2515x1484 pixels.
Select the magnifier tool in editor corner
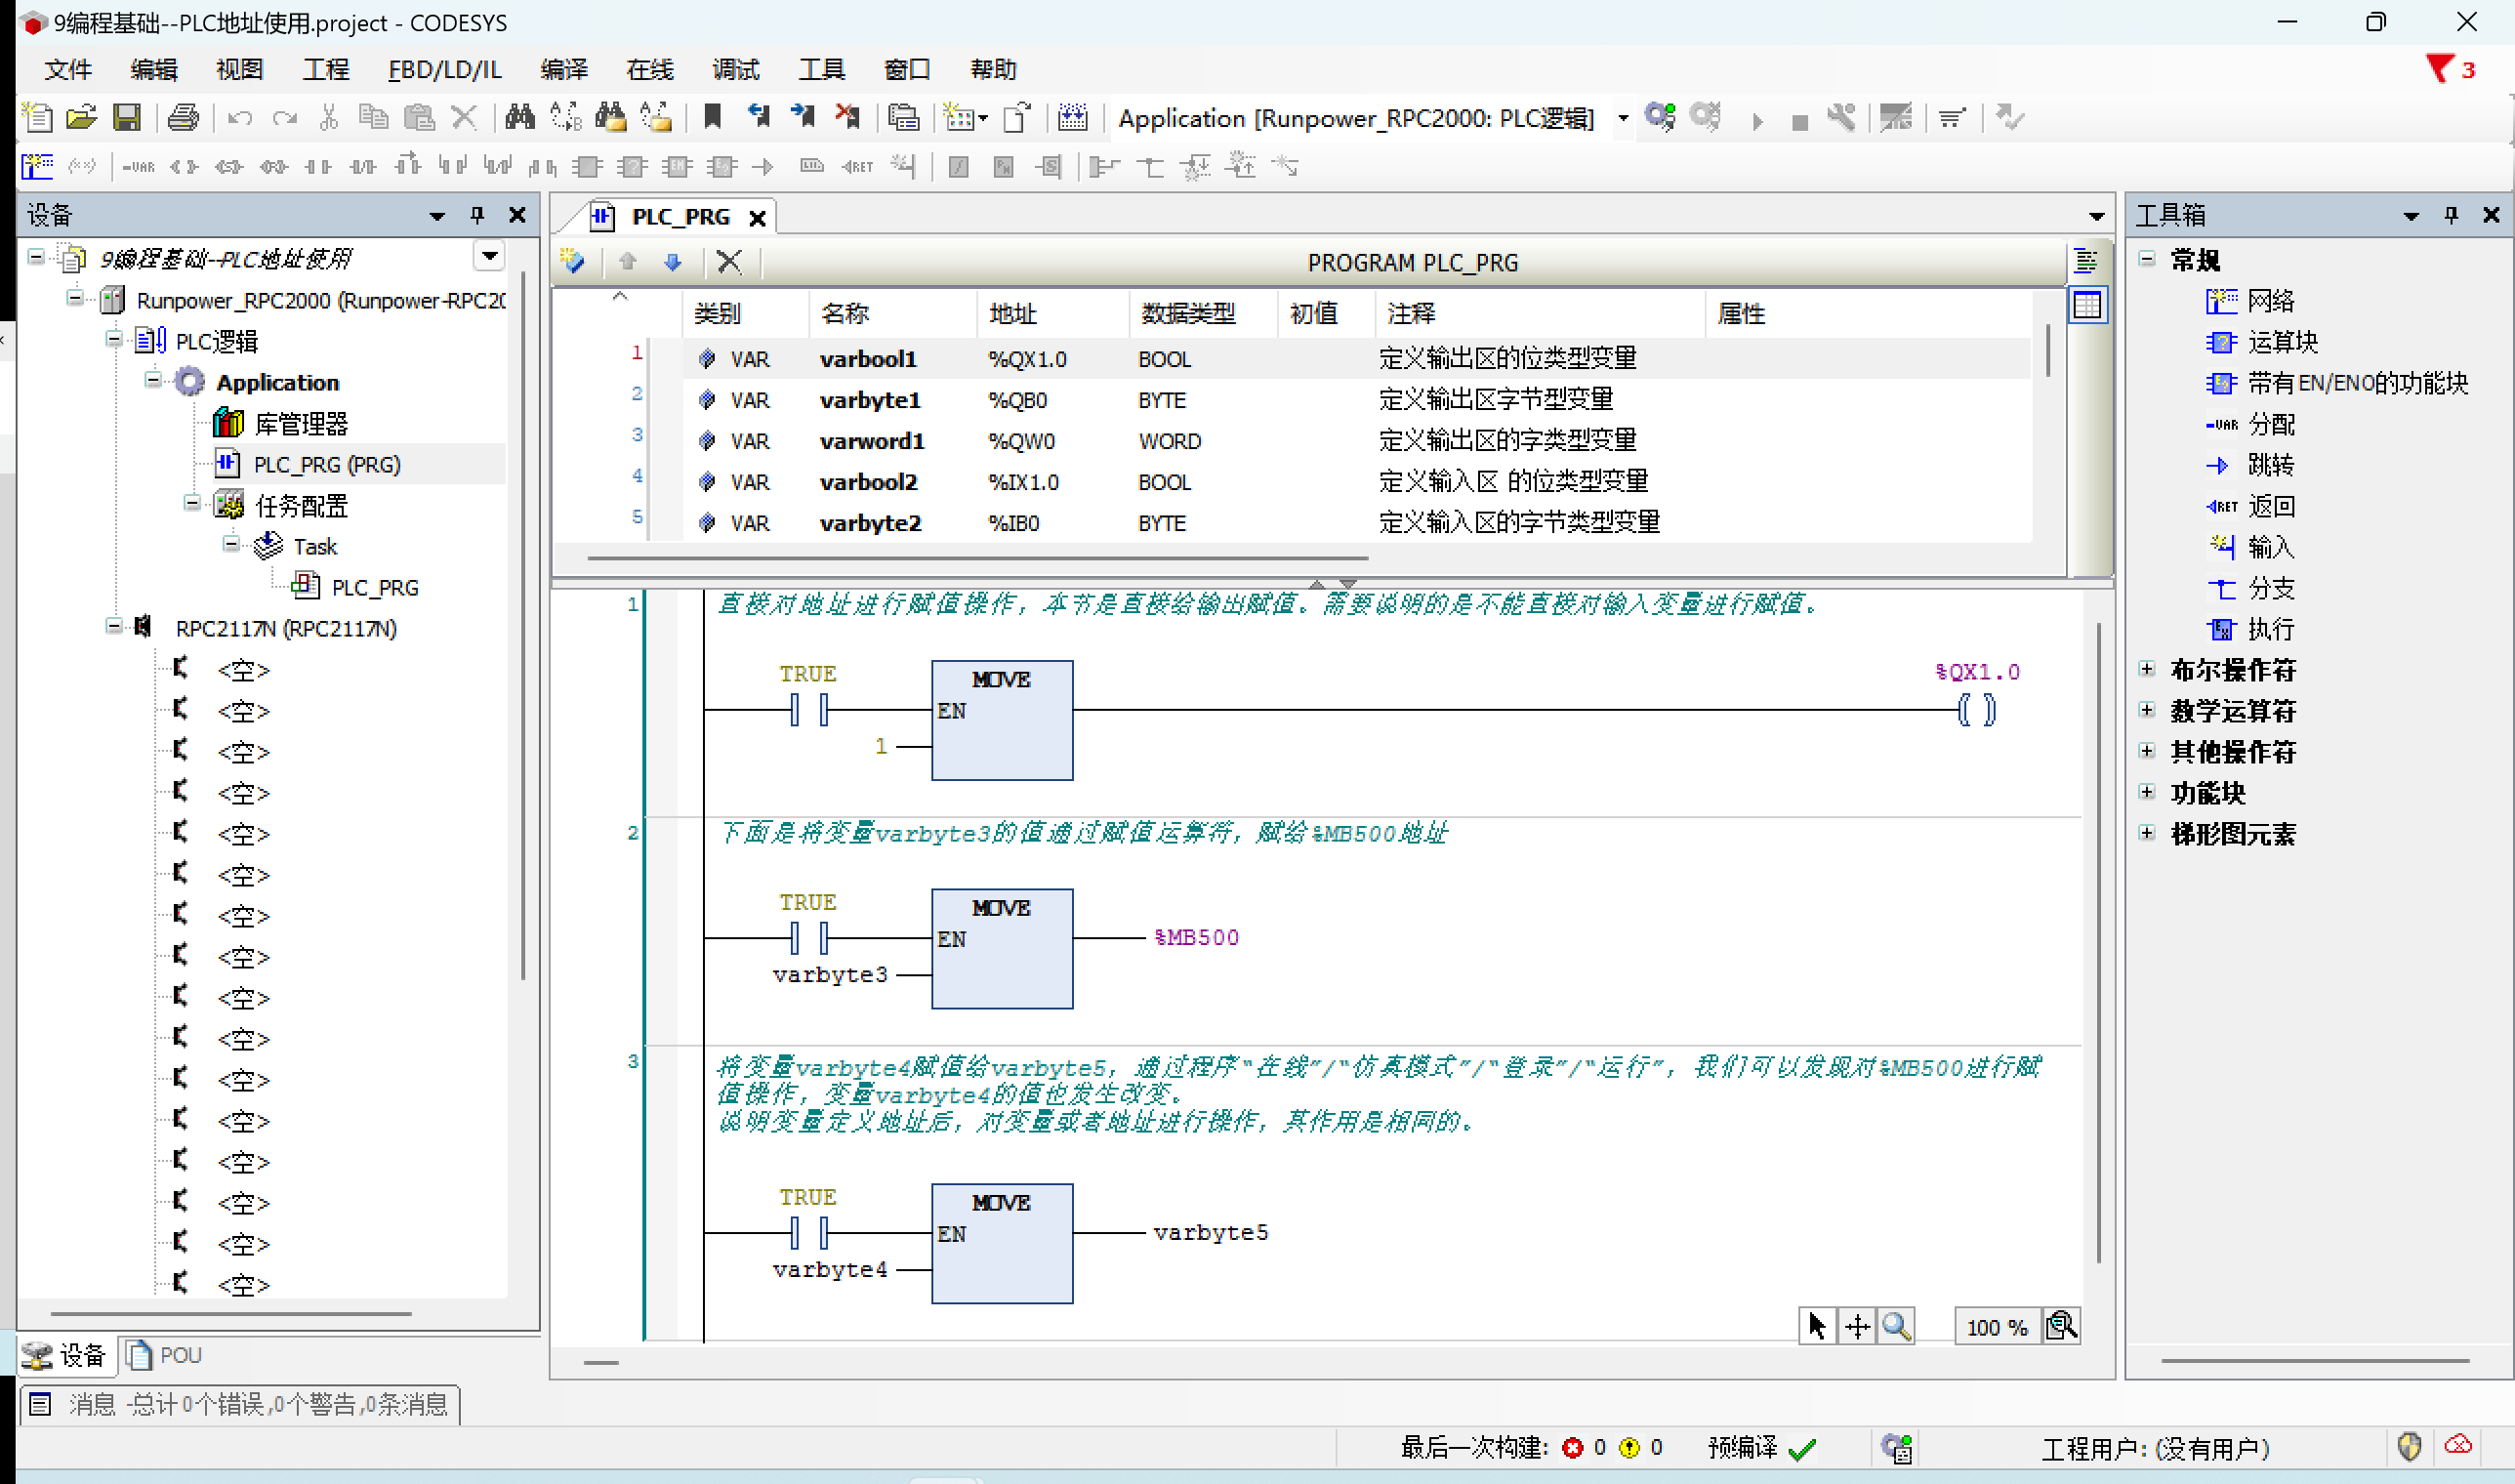1896,1327
